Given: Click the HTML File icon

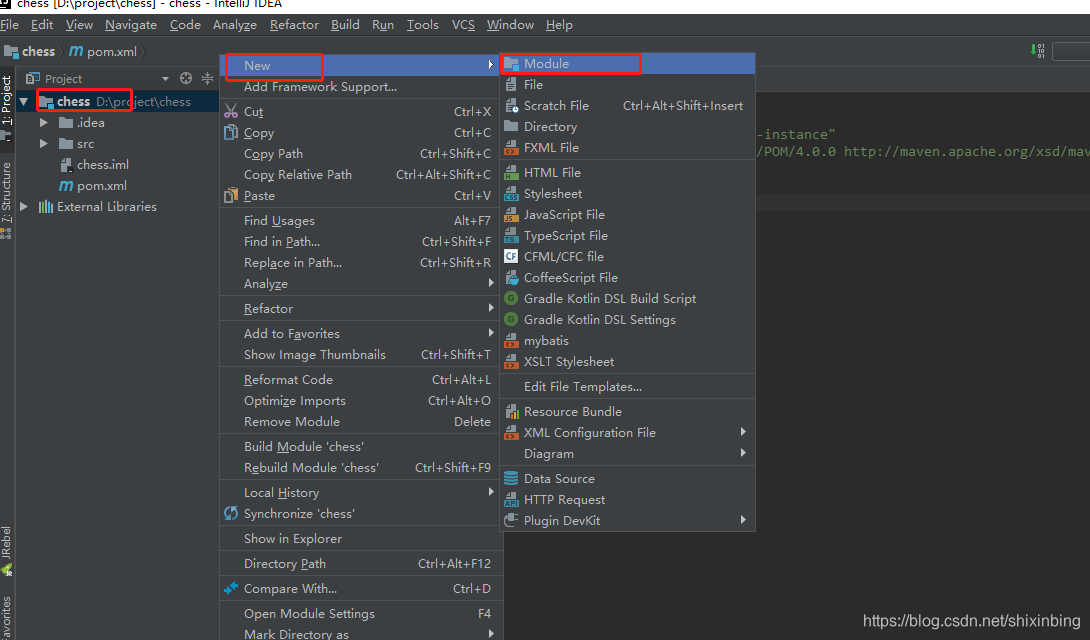Looking at the screenshot, I should point(511,172).
